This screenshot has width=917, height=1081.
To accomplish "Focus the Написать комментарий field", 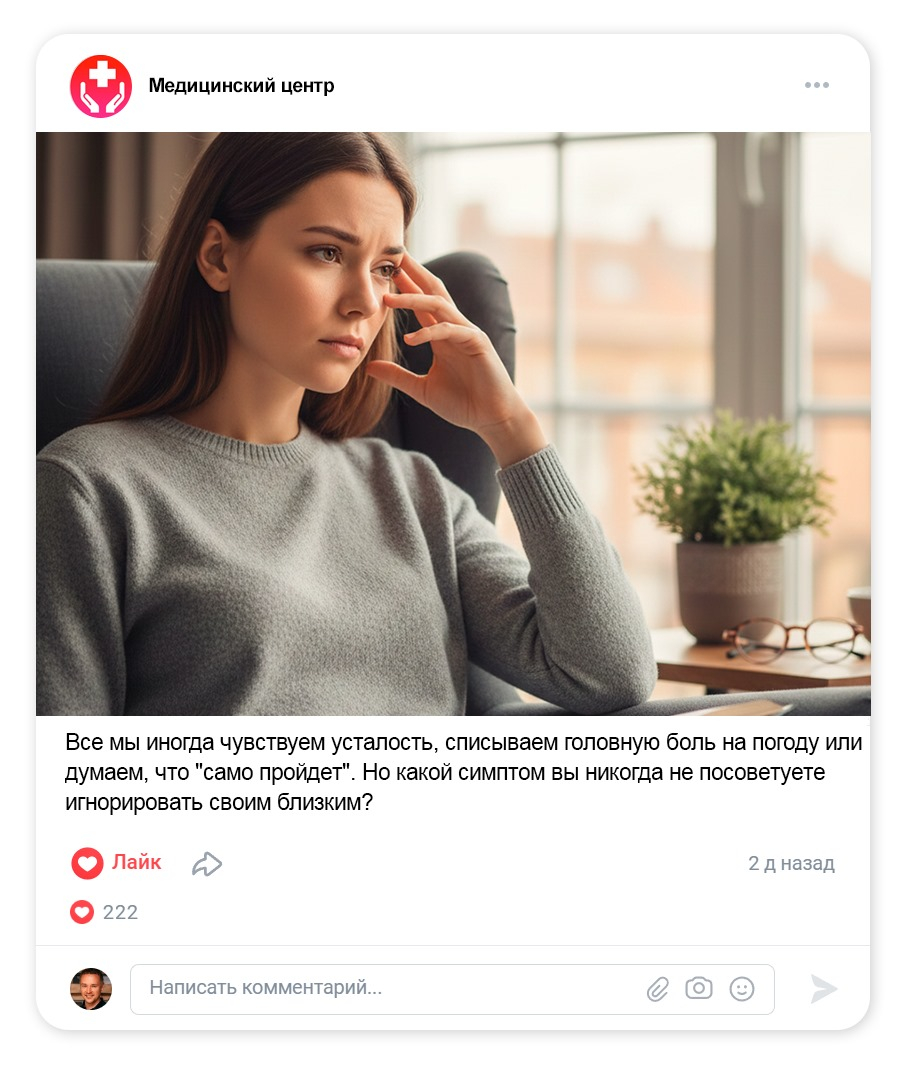I will [452, 989].
